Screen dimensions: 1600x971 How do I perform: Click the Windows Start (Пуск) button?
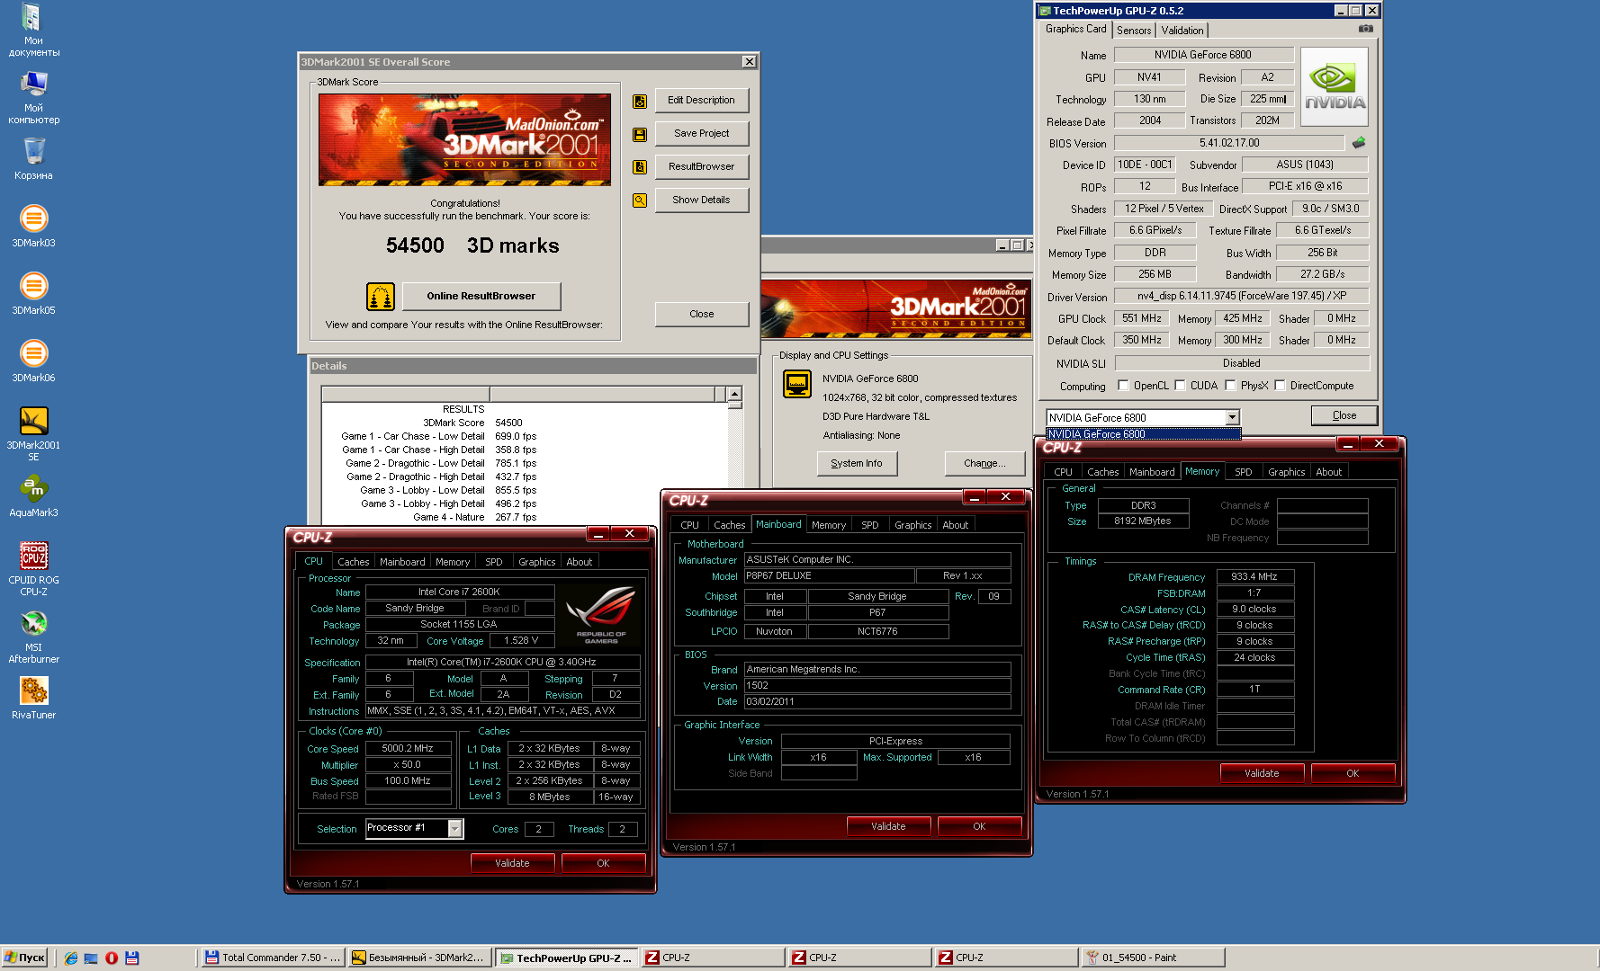pos(25,958)
